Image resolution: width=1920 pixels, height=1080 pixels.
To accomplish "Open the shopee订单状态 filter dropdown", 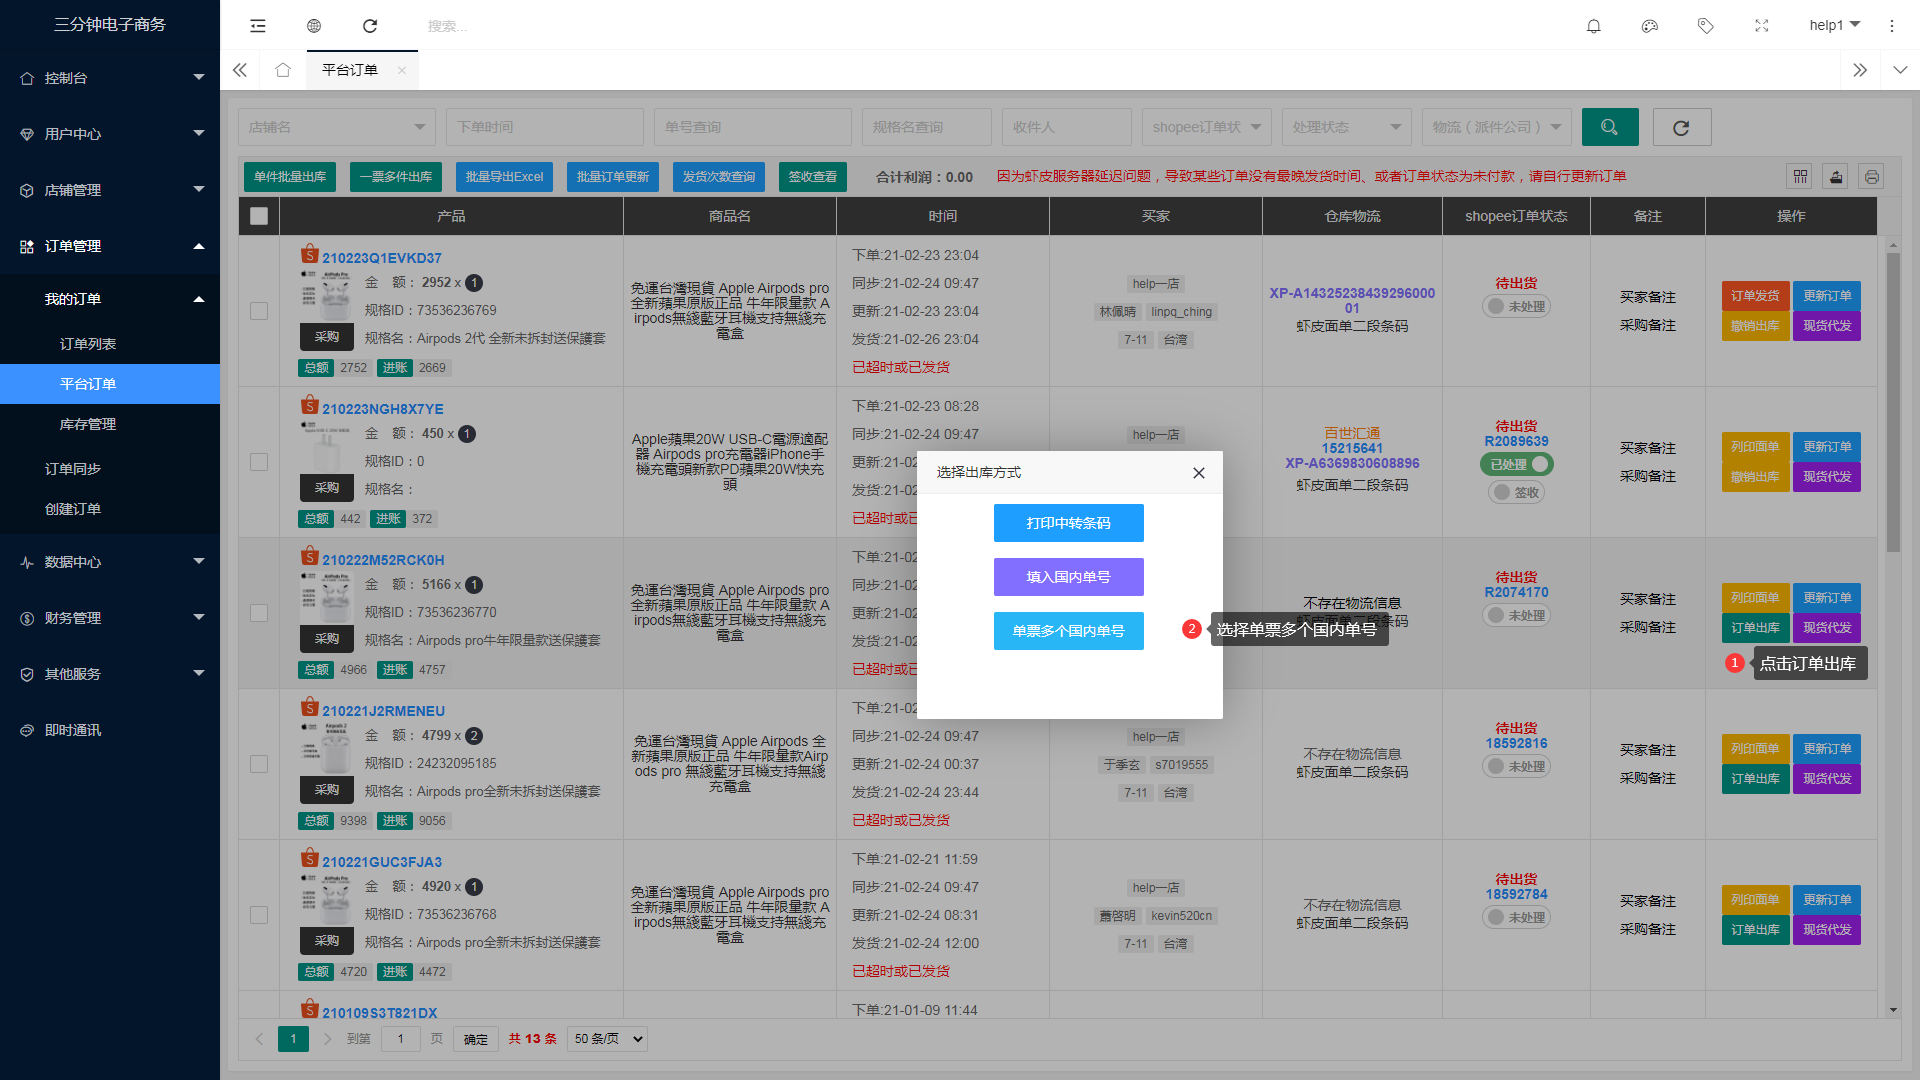I will point(1206,127).
